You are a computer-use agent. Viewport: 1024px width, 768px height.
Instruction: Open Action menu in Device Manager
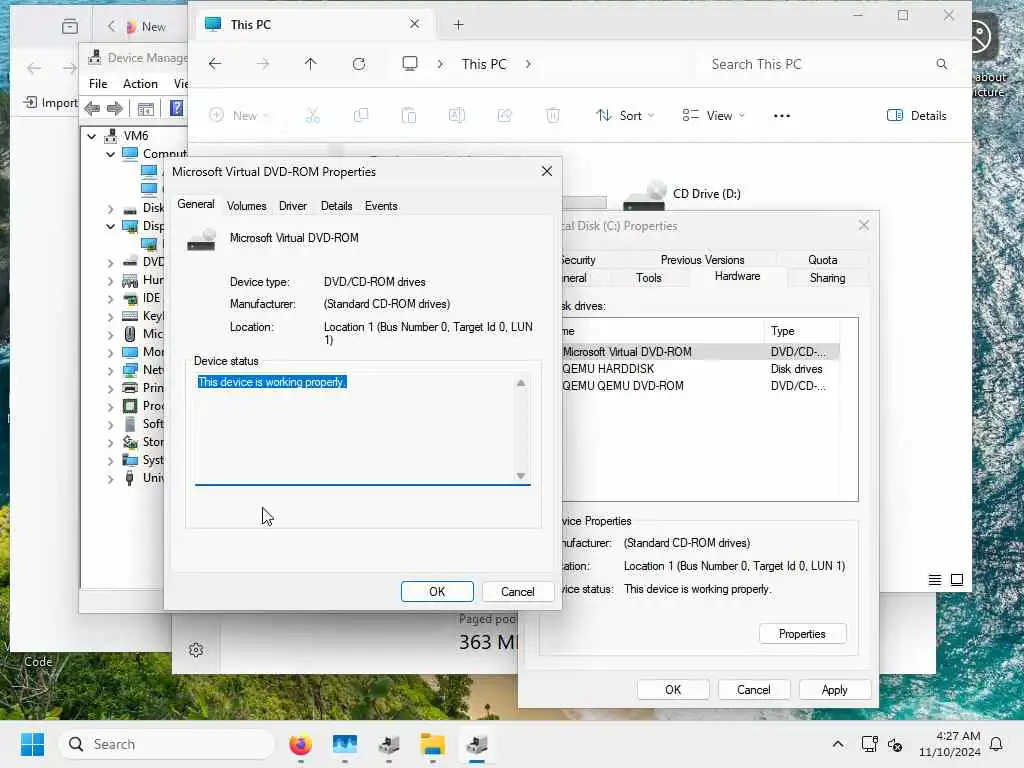tap(140, 84)
